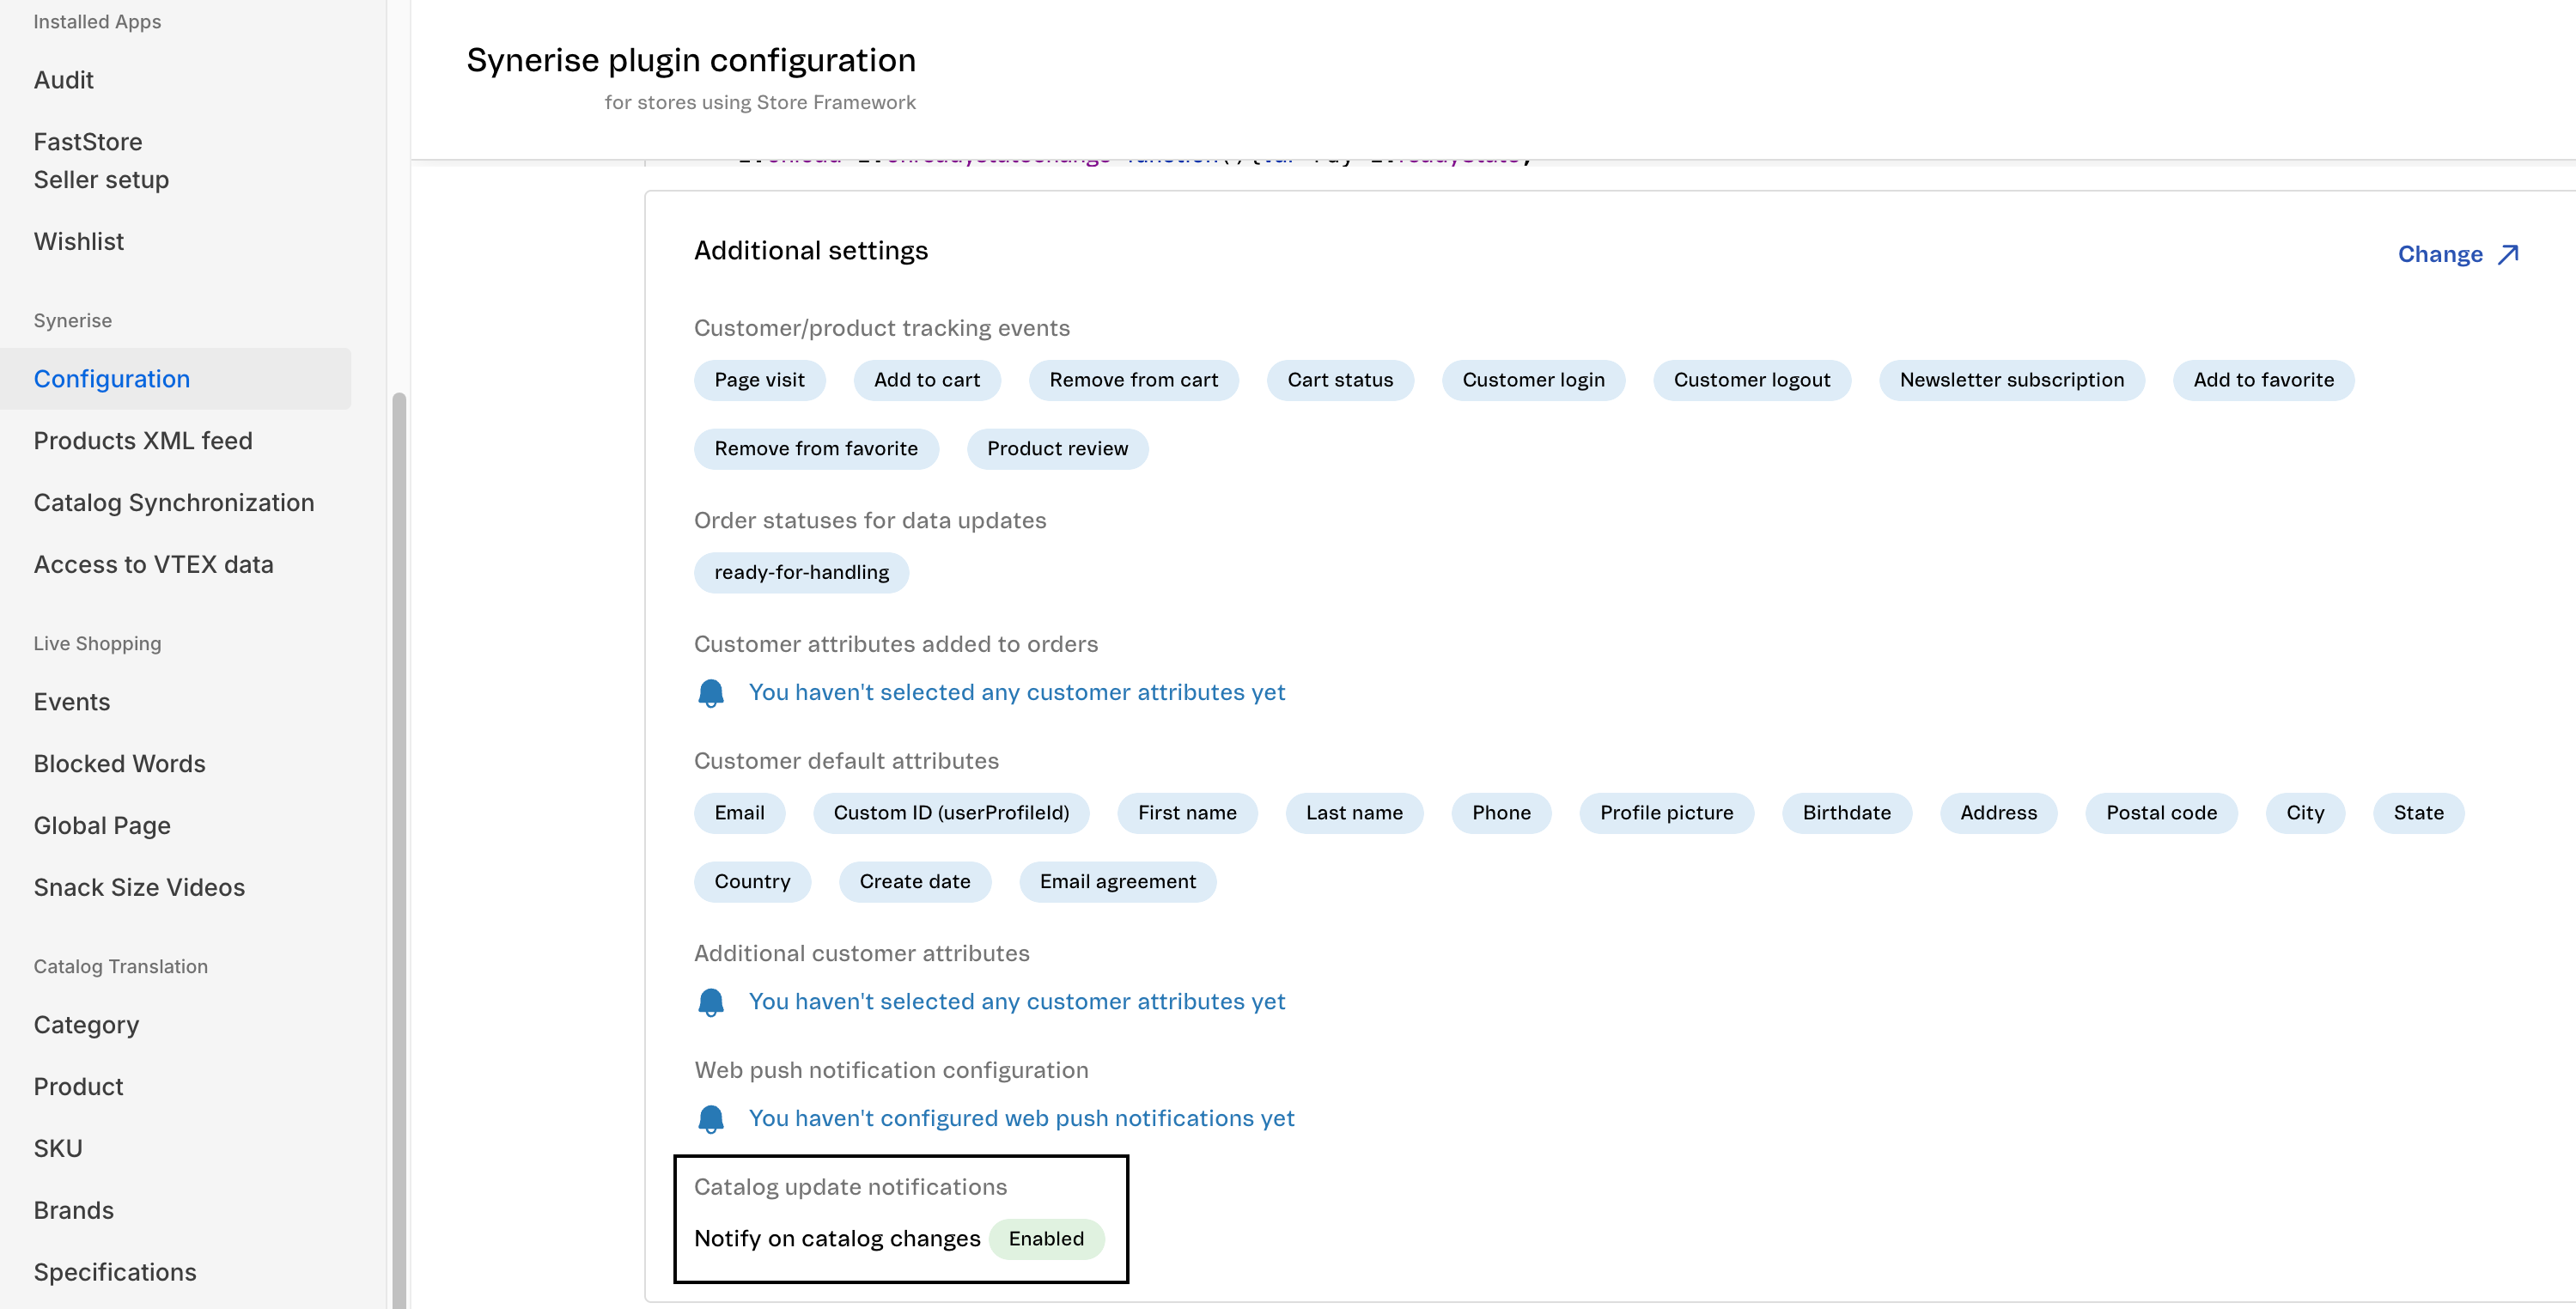Open Global Page sidebar item
The image size is (2576, 1309).
coord(102,826)
